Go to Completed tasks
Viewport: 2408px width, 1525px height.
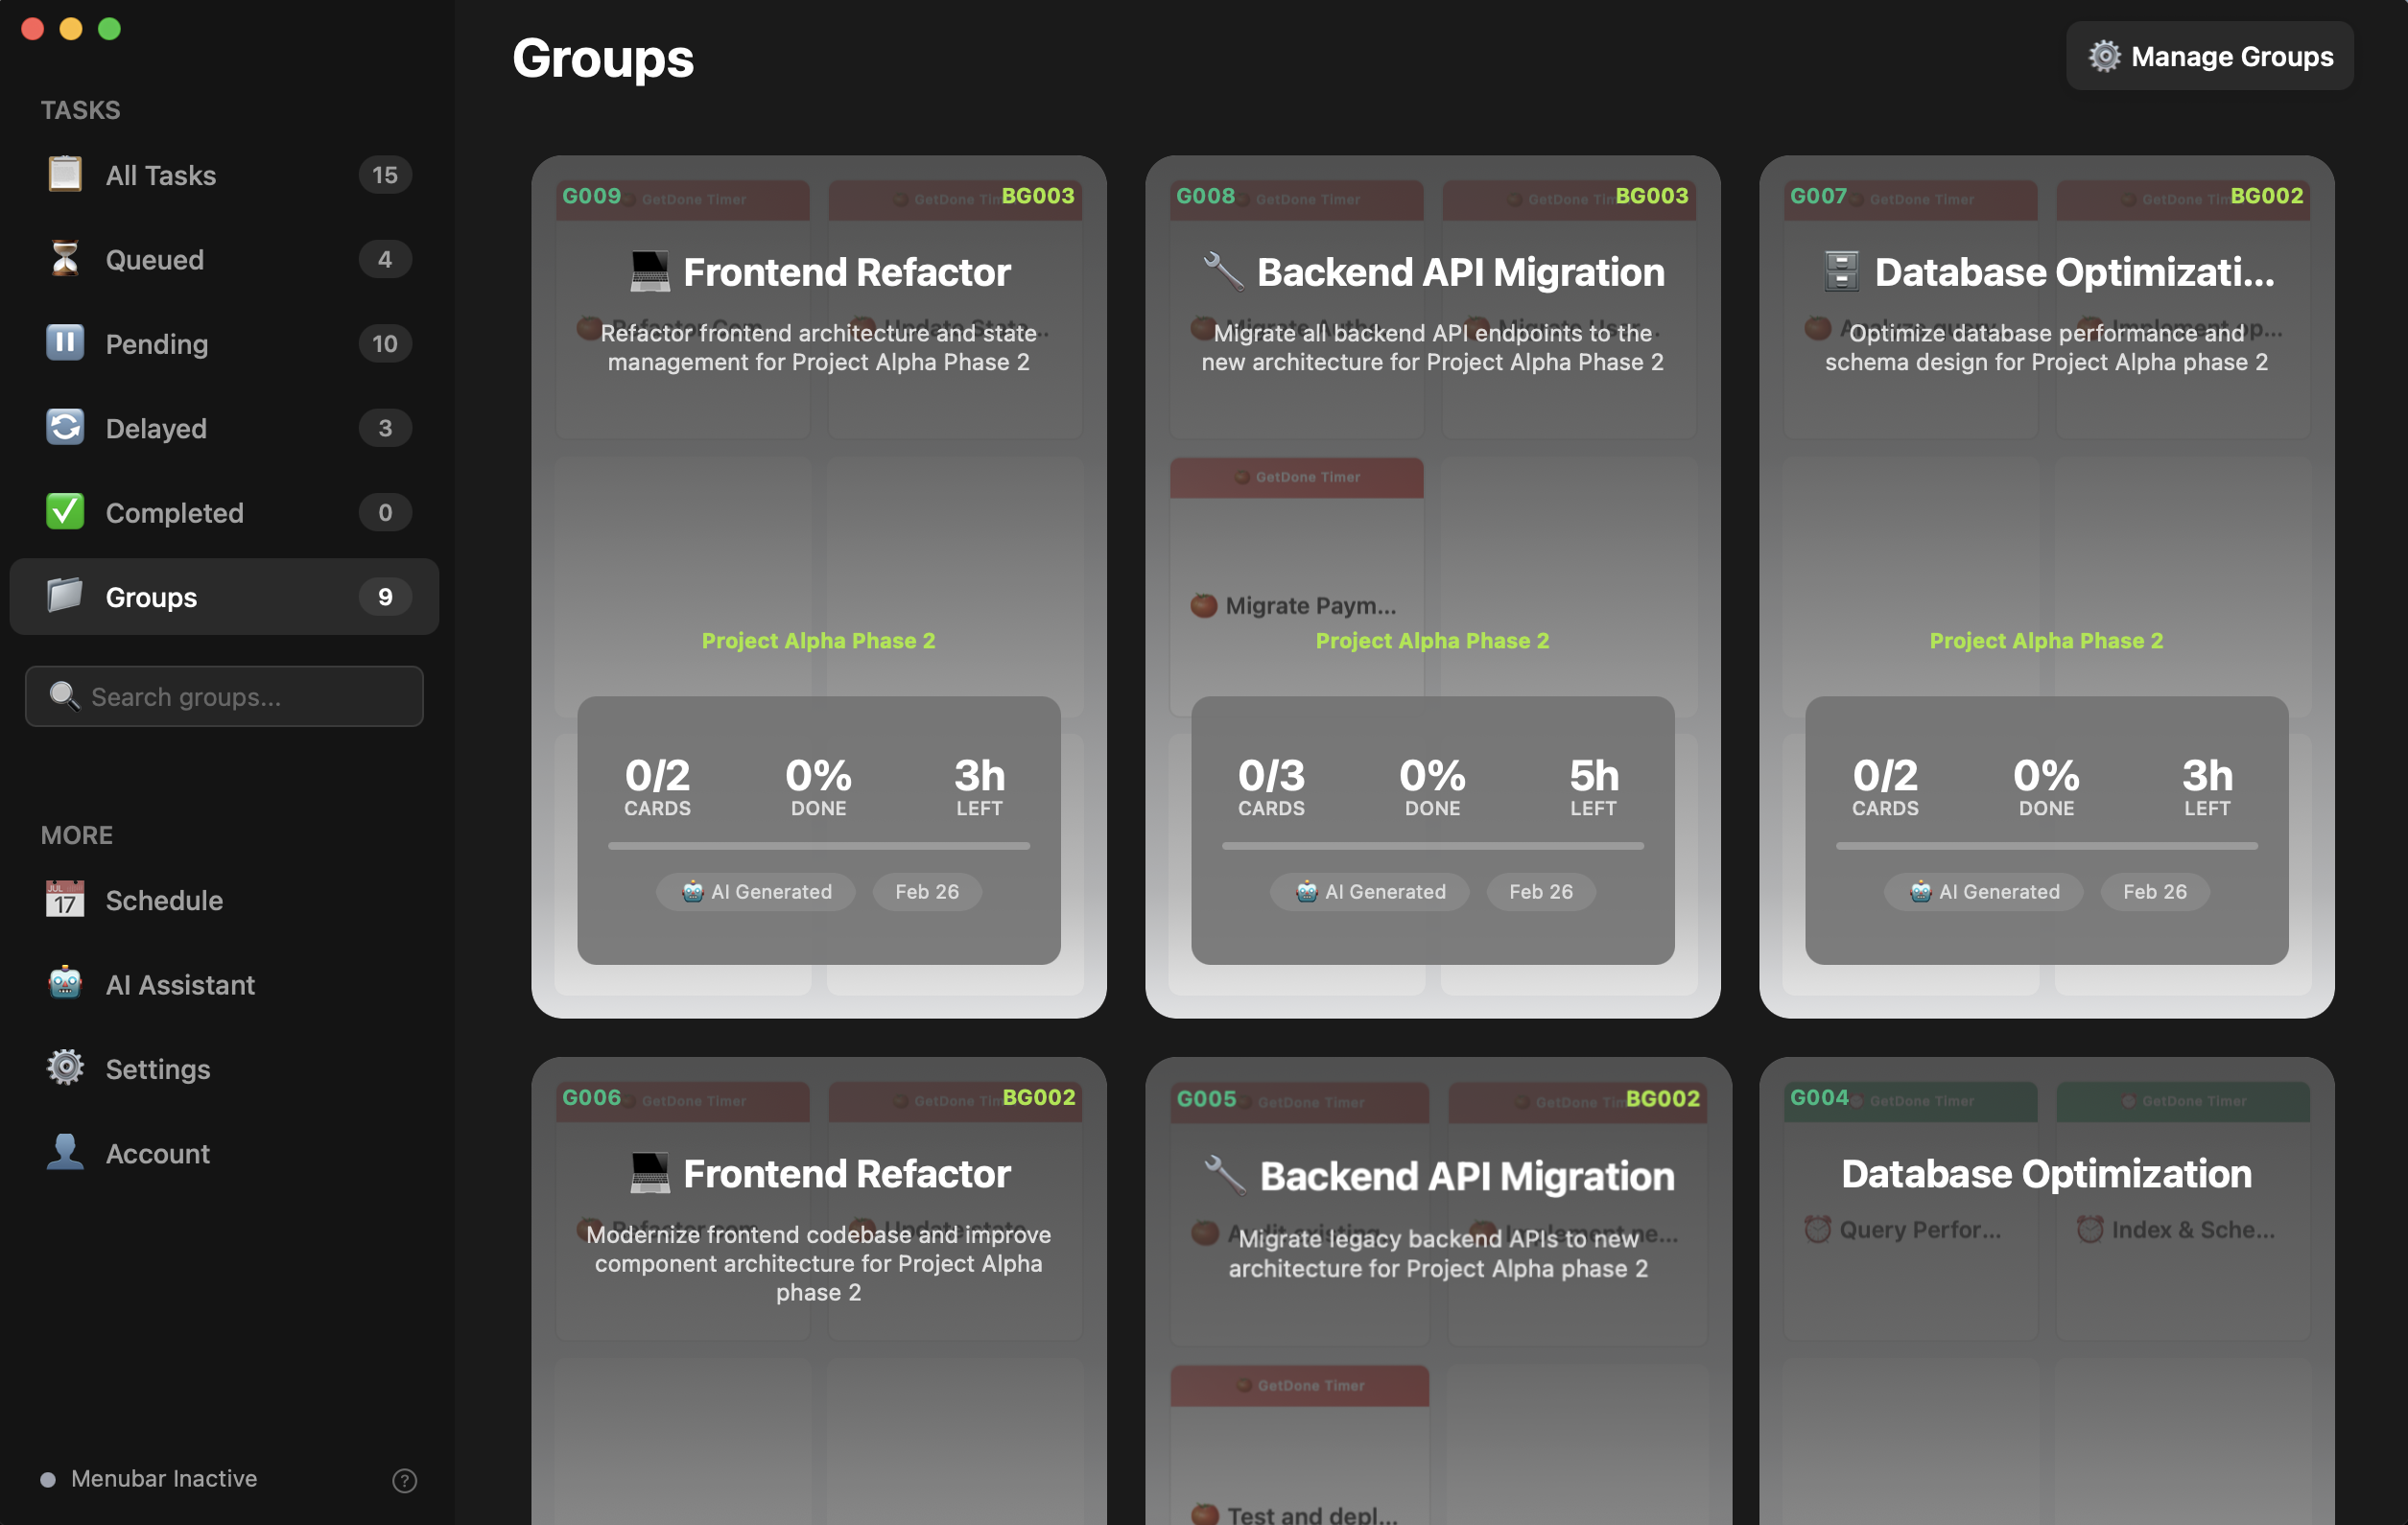(x=224, y=512)
